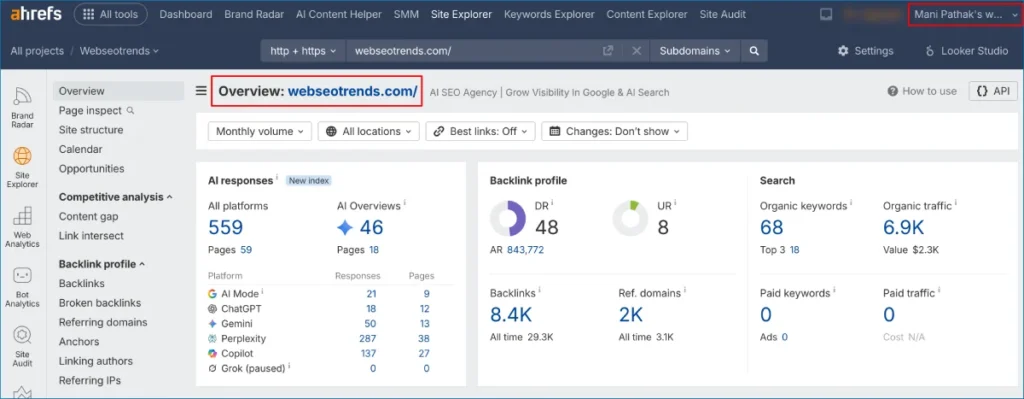Go to All projects breadcrumb
The width and height of the screenshot is (1024, 399).
coord(37,51)
